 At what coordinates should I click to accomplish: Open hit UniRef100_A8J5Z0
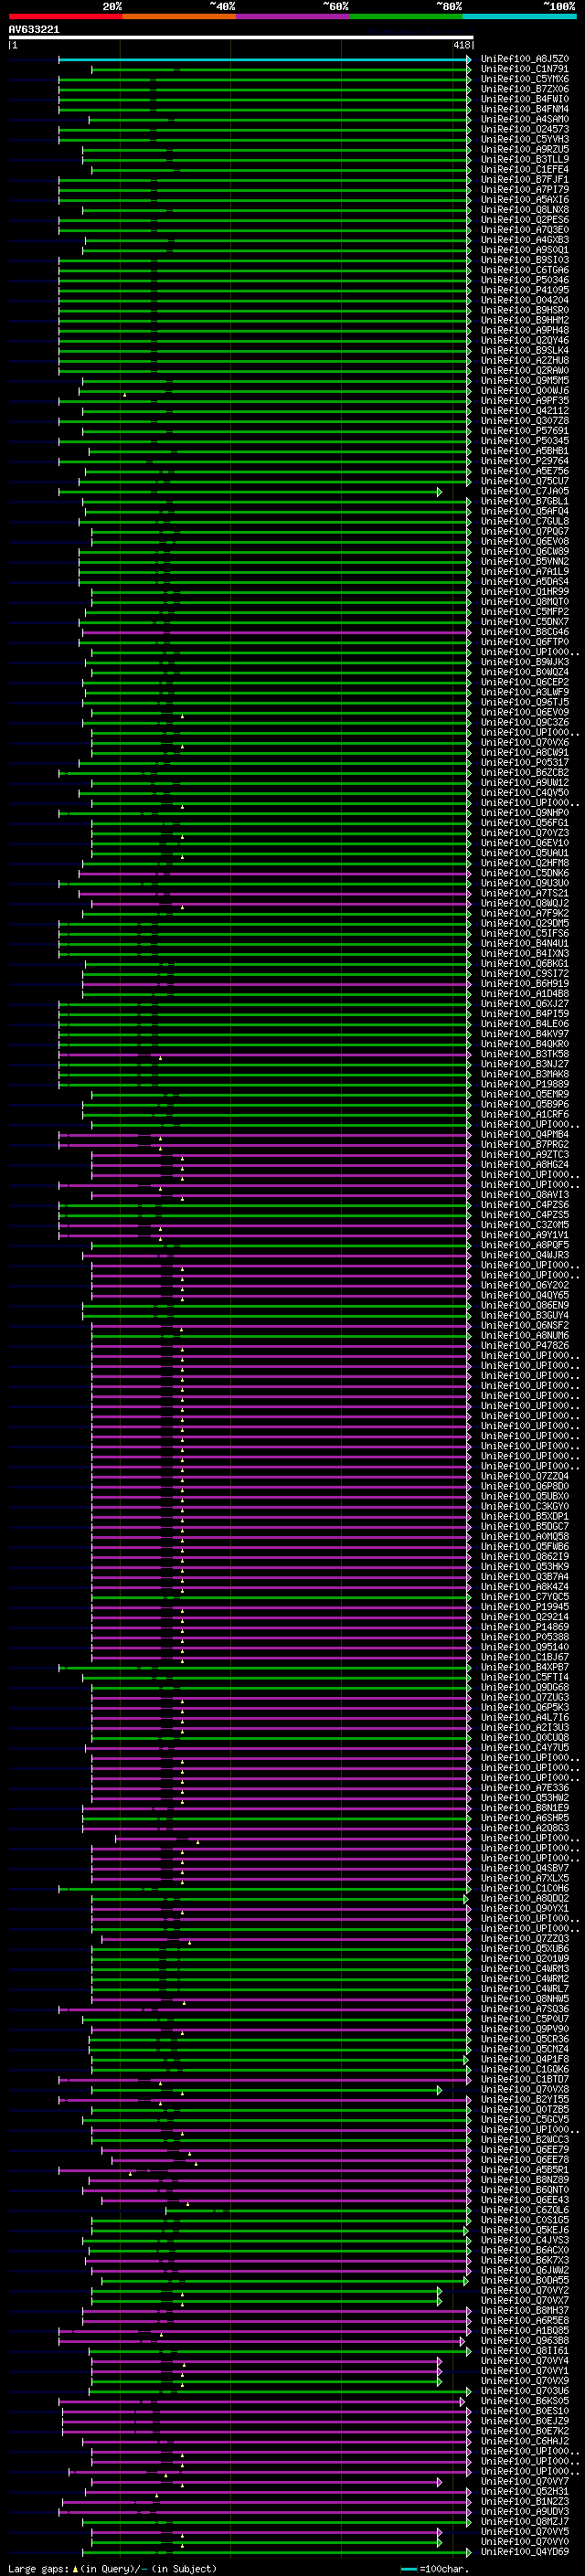point(525,59)
